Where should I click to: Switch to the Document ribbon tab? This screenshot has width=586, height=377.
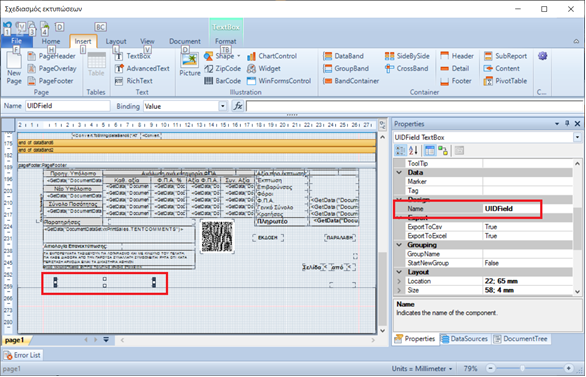click(185, 41)
